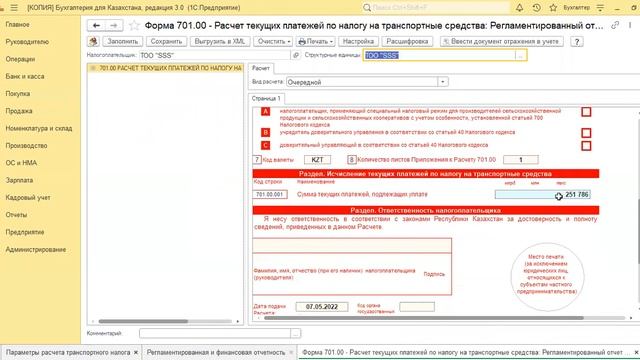Open Печать dropdown button
Screen dimensions: 640x360
[315, 41]
